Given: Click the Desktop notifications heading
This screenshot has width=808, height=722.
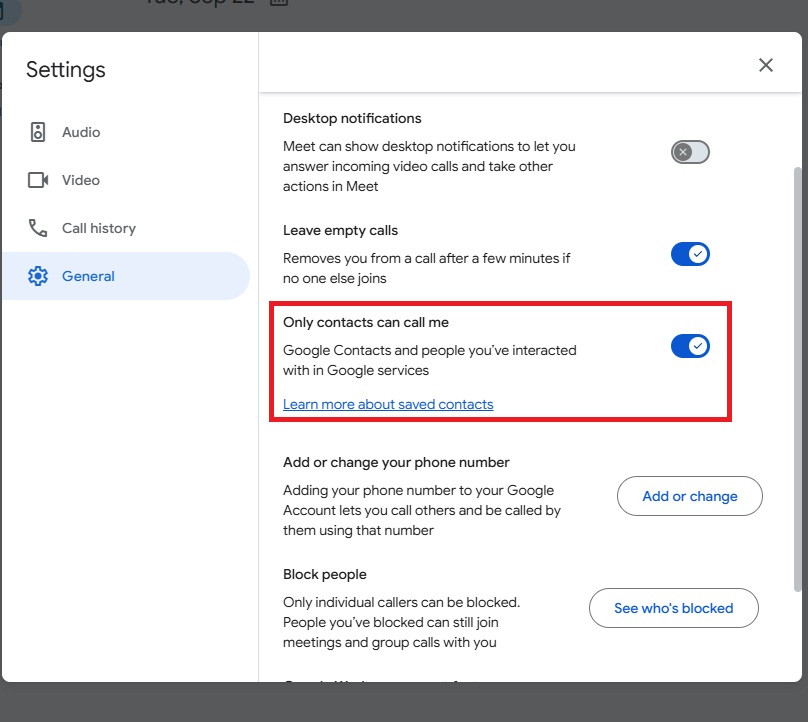Looking at the screenshot, I should tap(352, 118).
